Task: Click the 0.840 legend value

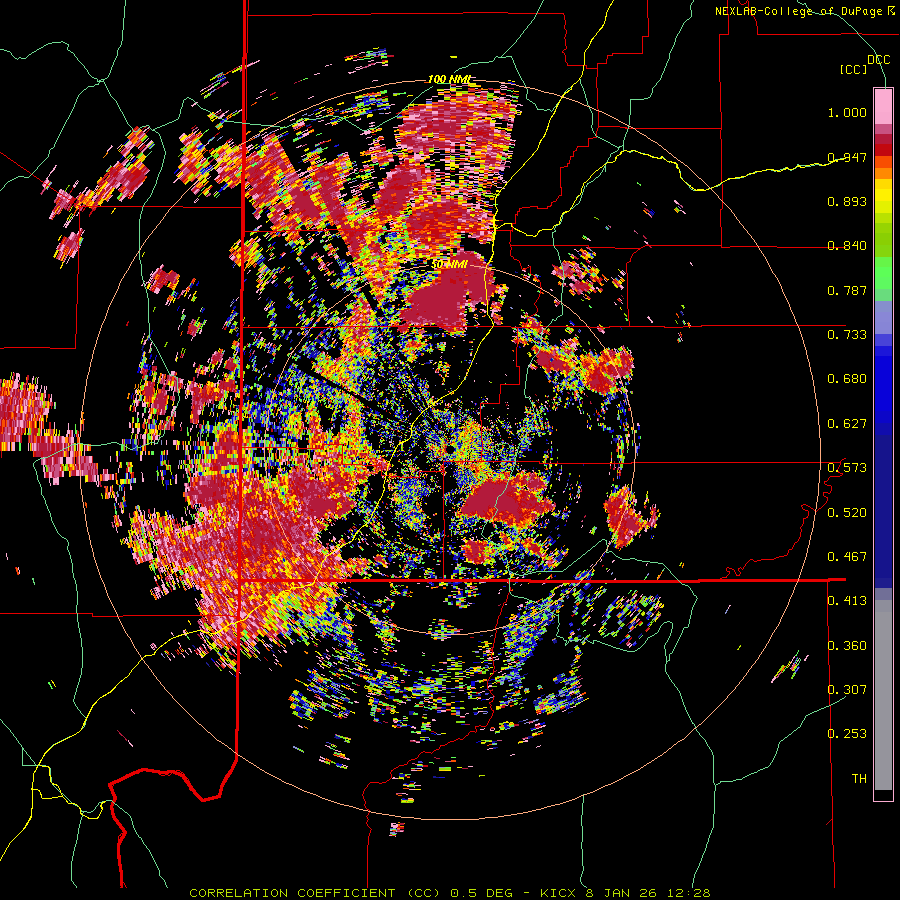Action: 847,246
